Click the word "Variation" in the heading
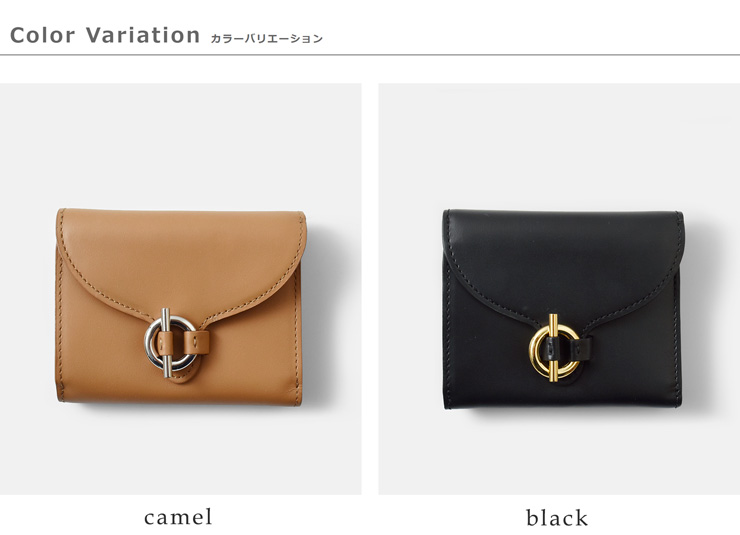 coord(143,35)
